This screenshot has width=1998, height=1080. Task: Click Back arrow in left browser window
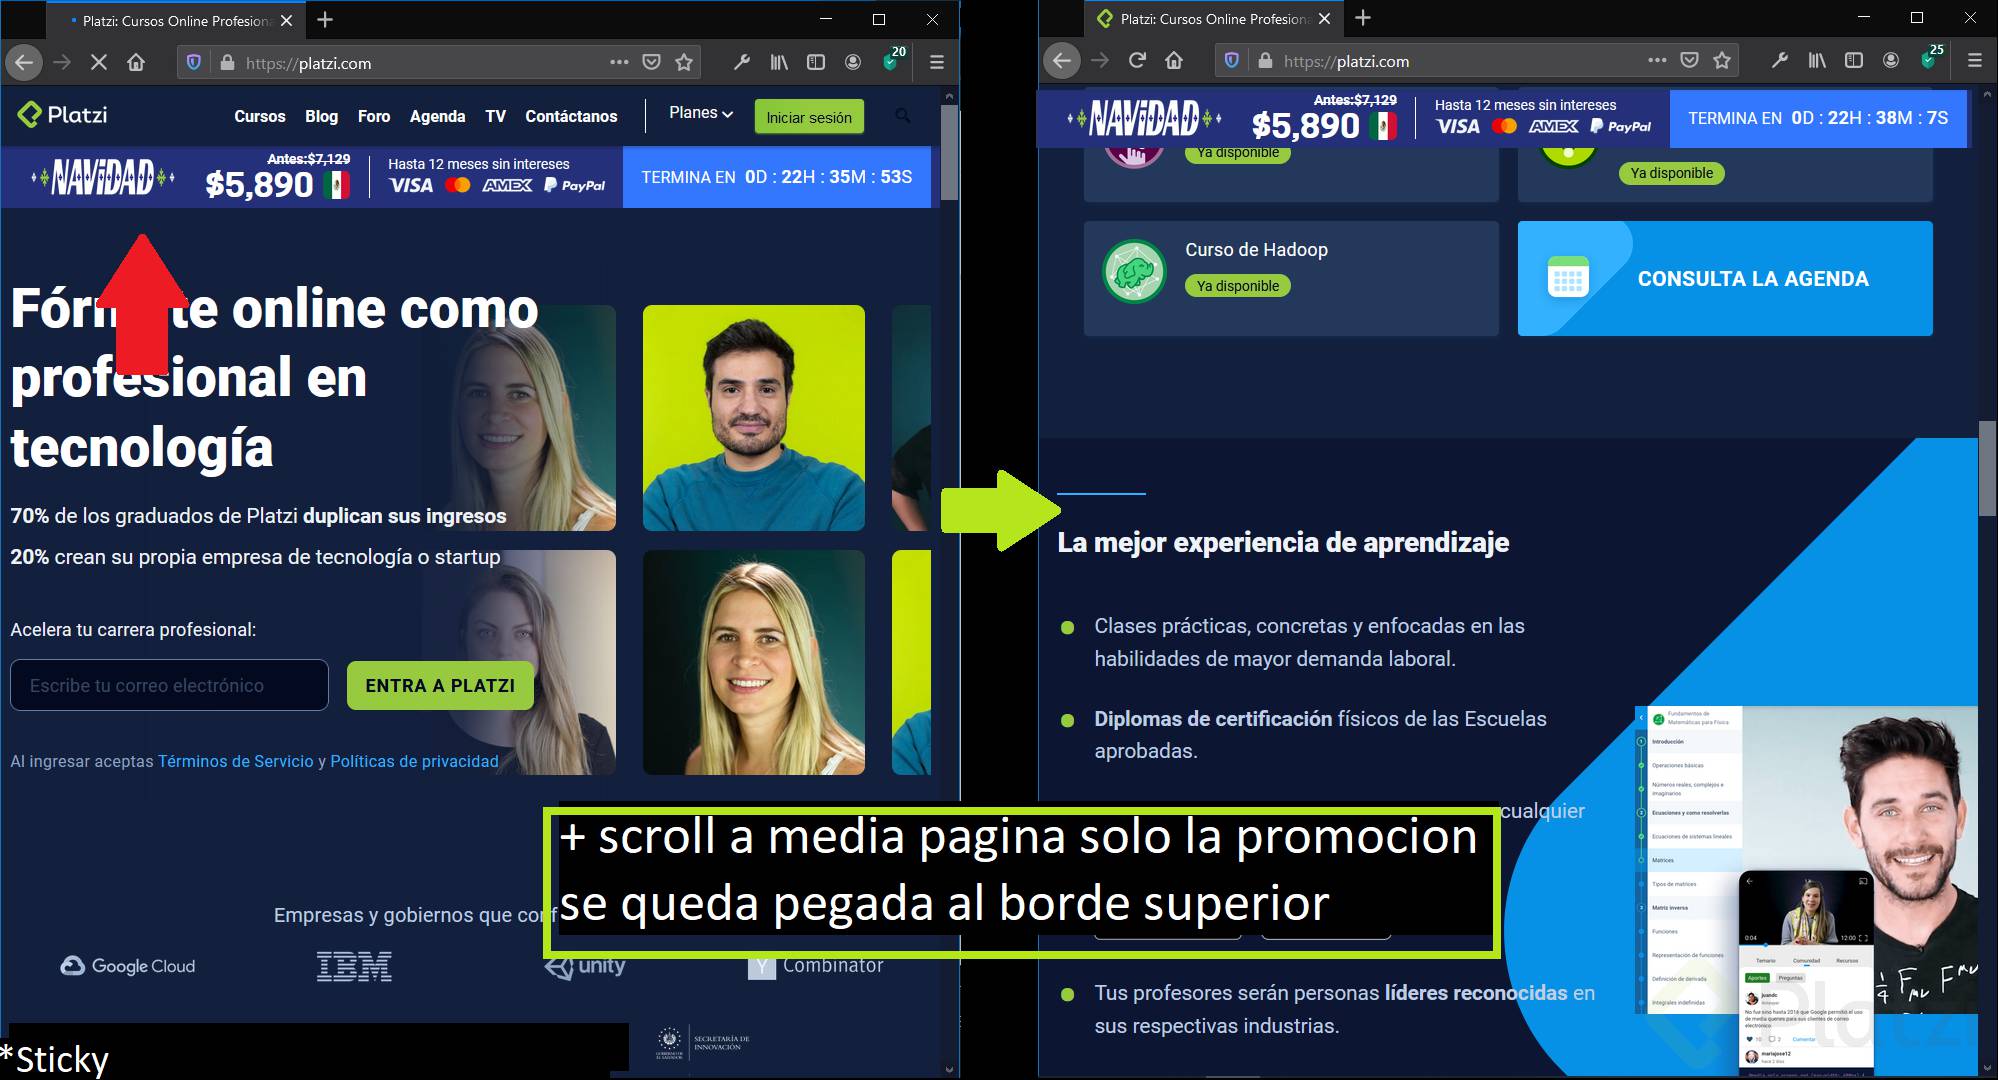pyautogui.click(x=24, y=63)
